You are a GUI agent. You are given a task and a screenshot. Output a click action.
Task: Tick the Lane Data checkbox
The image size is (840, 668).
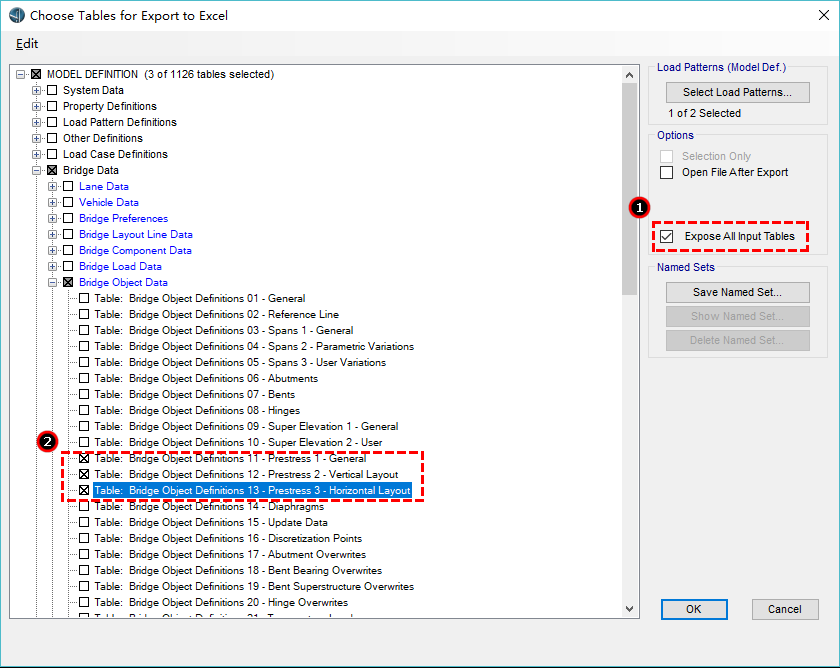(x=68, y=186)
